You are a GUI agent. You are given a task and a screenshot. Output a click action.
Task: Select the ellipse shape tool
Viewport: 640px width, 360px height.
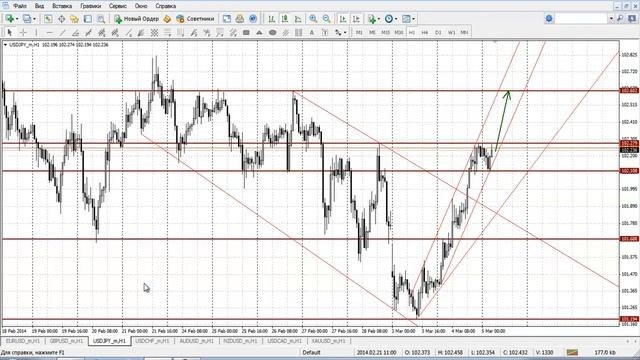pos(273,32)
